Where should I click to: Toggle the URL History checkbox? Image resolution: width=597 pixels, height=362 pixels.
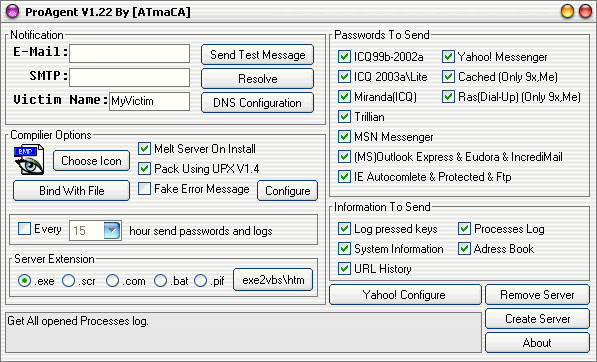(344, 268)
